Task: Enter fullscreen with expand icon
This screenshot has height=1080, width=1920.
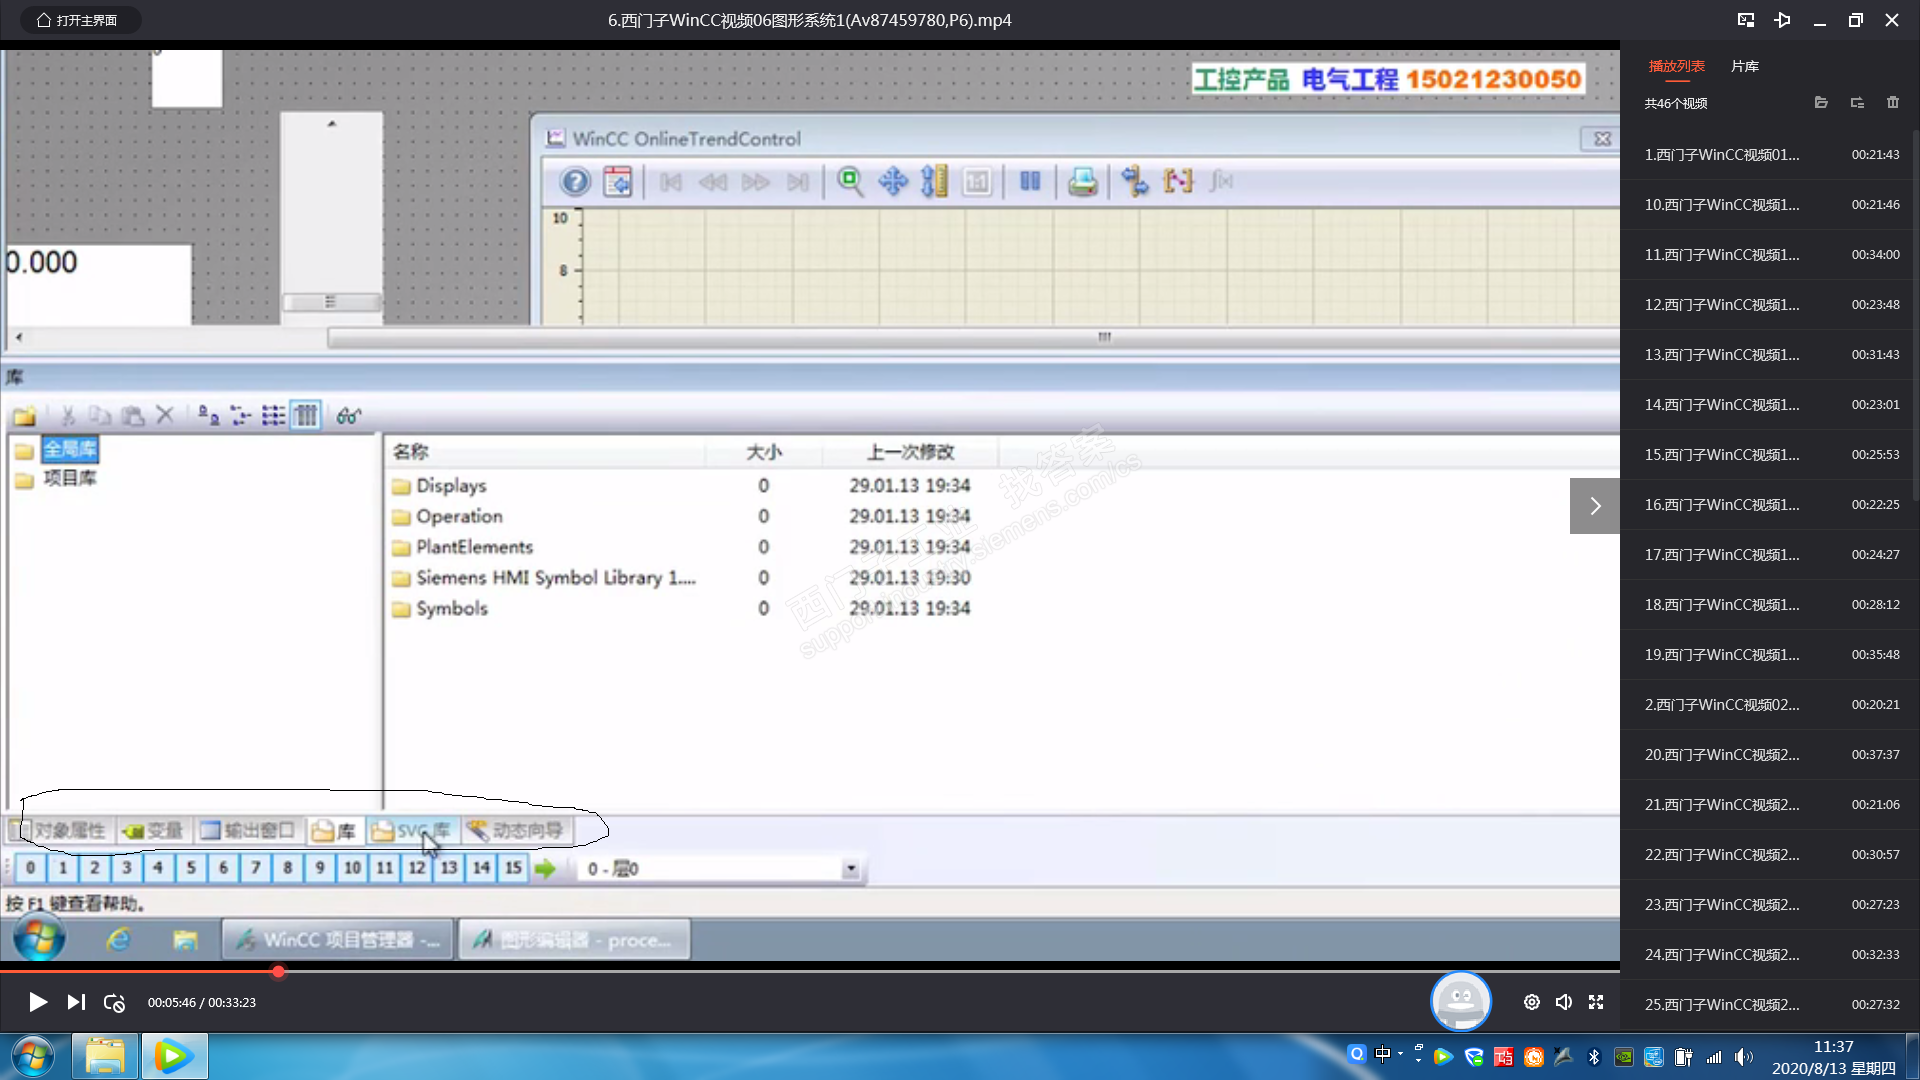Action: coord(1596,1002)
